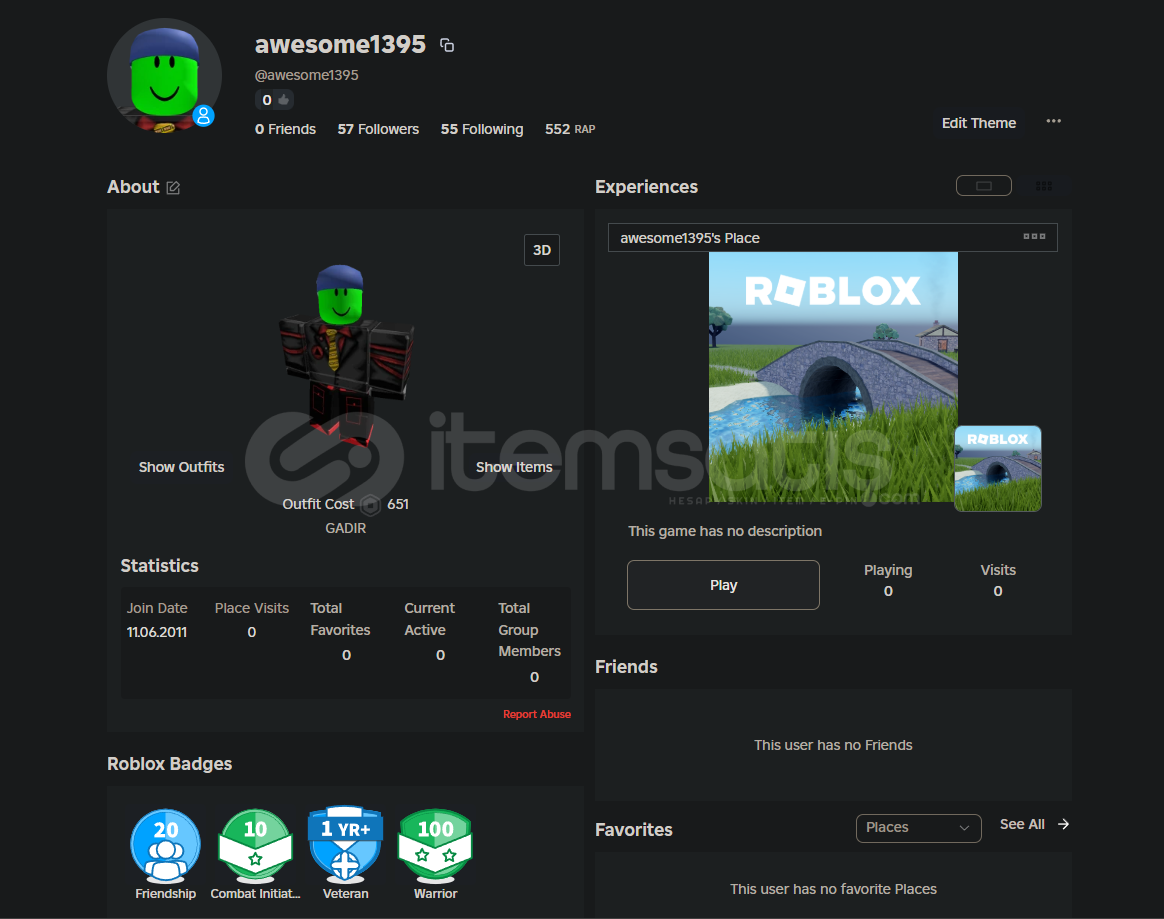Click the Place Visits statistic label

pyautogui.click(x=252, y=608)
